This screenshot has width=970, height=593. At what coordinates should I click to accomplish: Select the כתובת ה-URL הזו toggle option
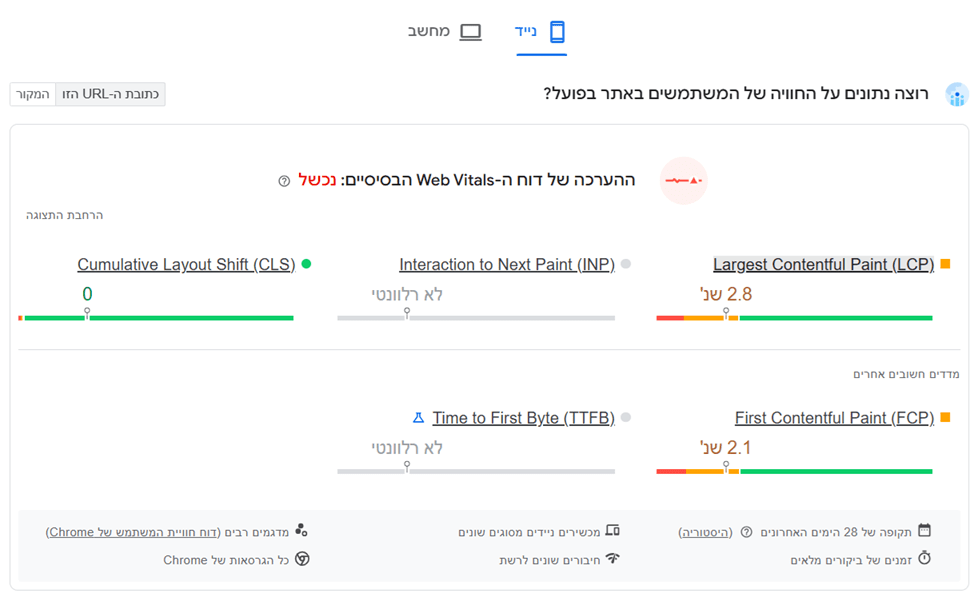pyautogui.click(x=110, y=94)
